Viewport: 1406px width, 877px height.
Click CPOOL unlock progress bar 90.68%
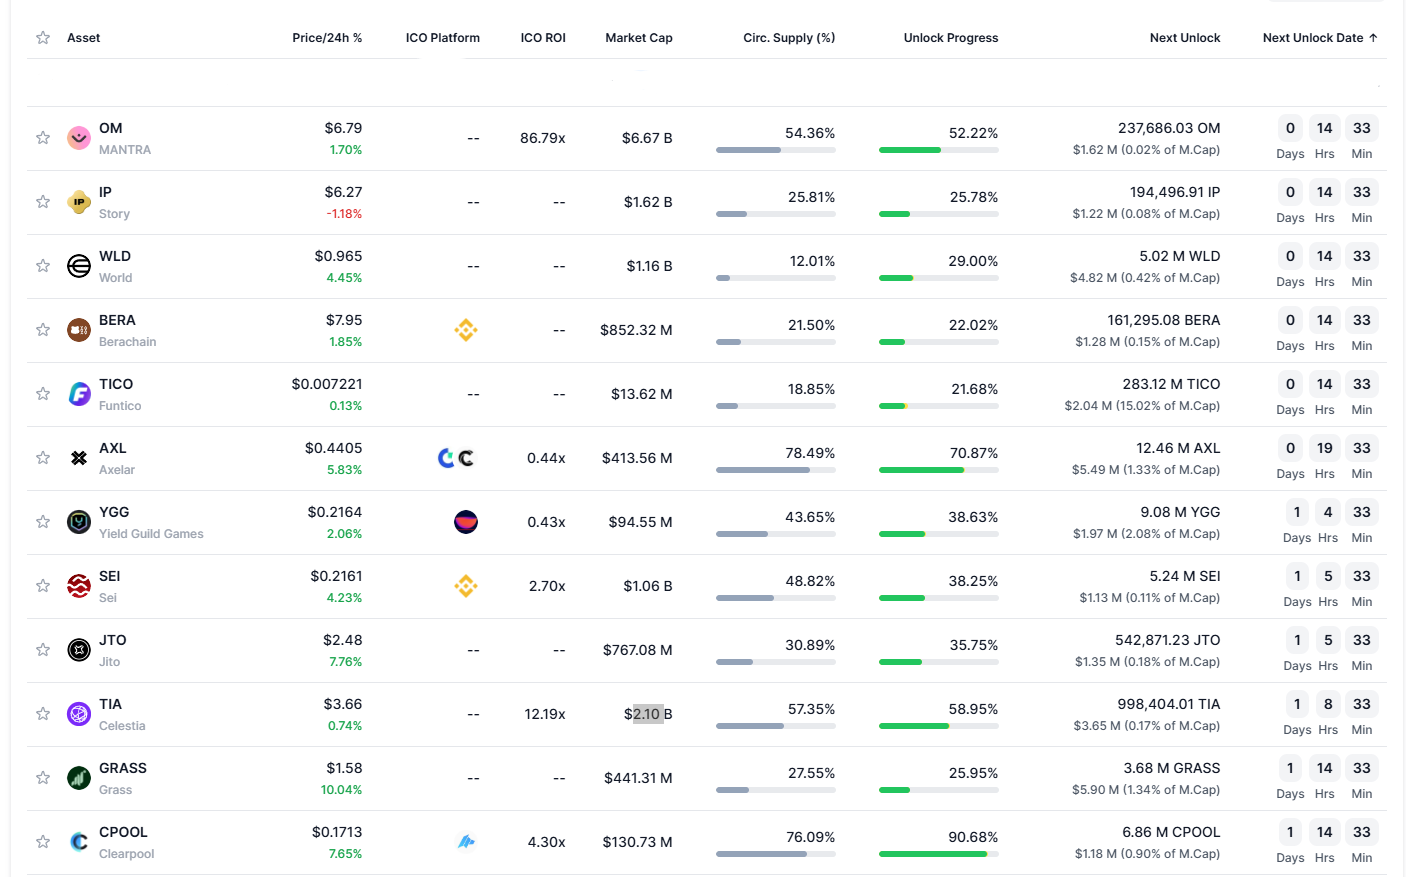tap(939, 854)
